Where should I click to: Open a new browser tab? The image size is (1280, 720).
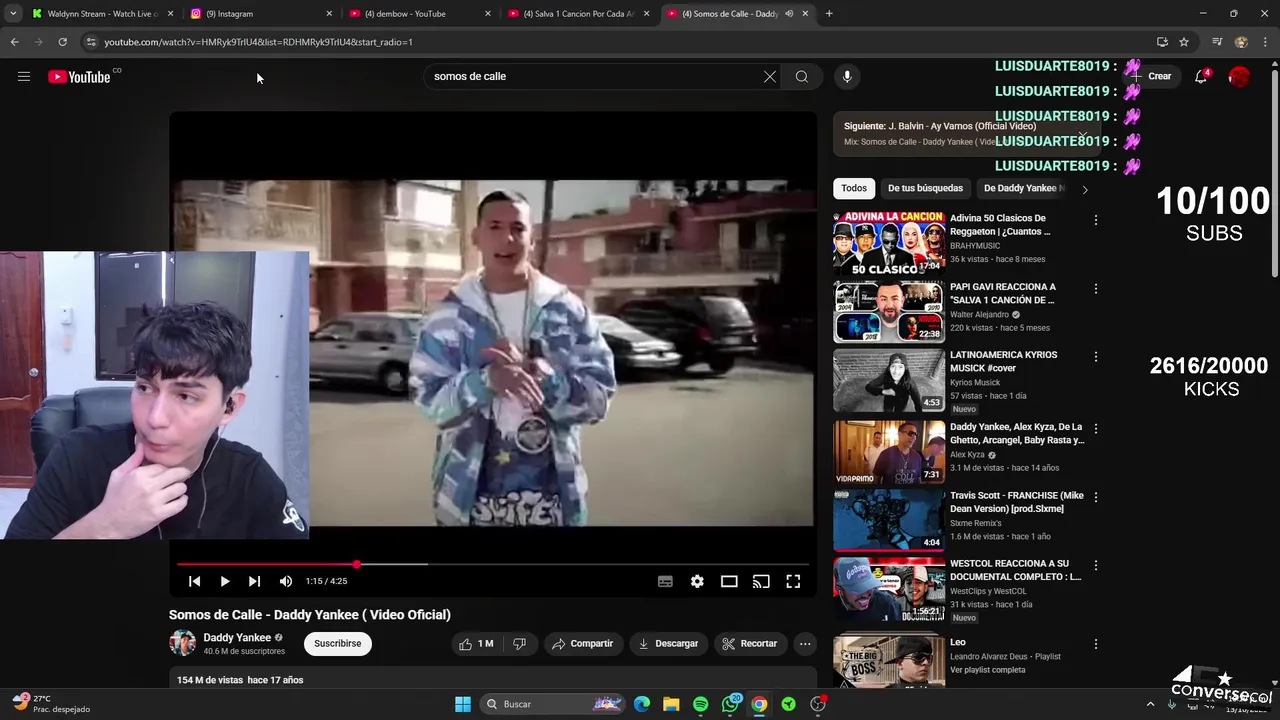point(829,14)
